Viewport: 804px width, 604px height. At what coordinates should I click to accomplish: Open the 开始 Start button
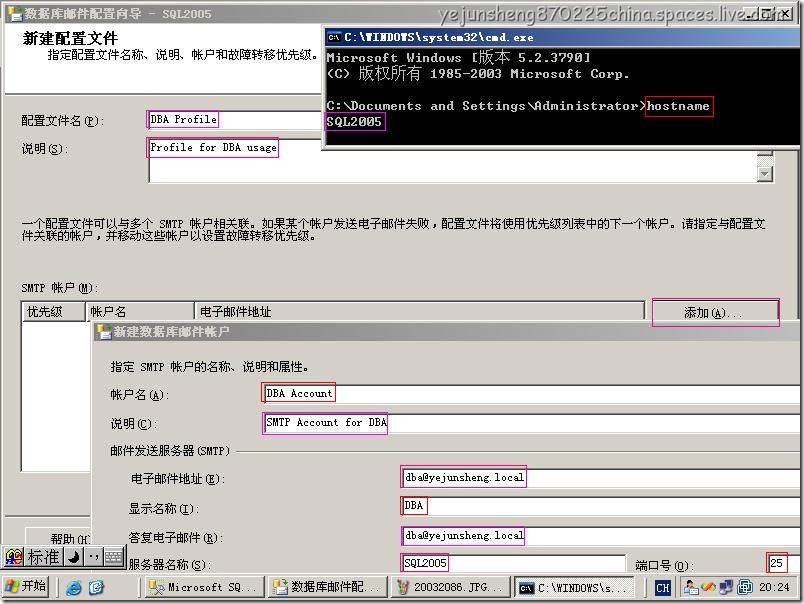pyautogui.click(x=26, y=587)
